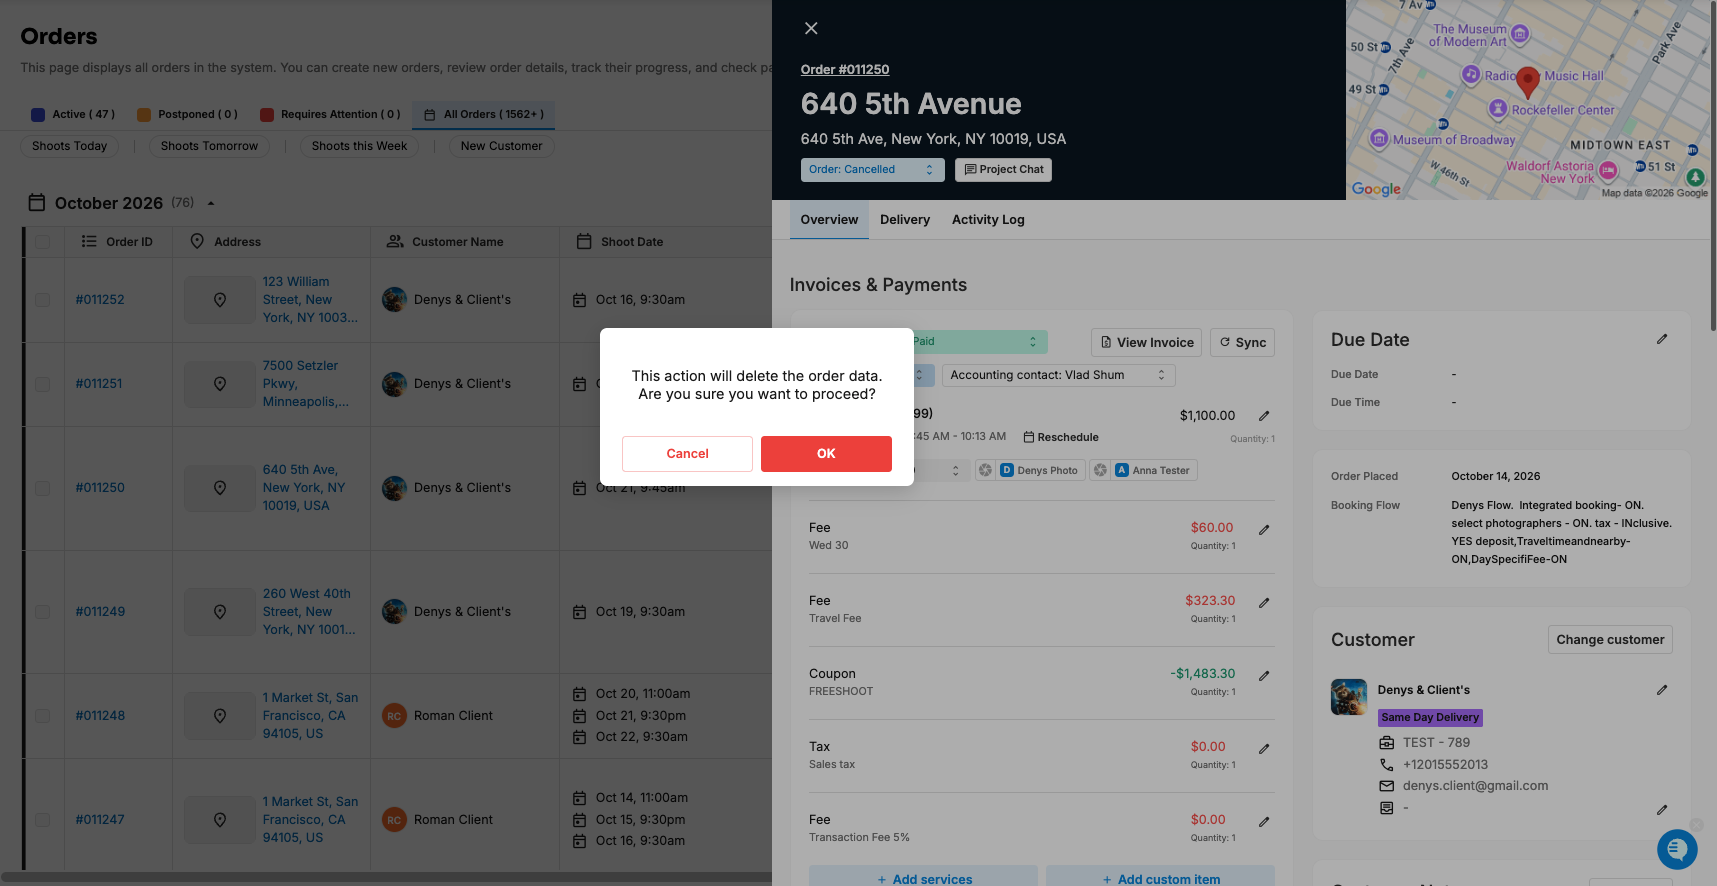Click the View Invoice button

pyautogui.click(x=1146, y=342)
